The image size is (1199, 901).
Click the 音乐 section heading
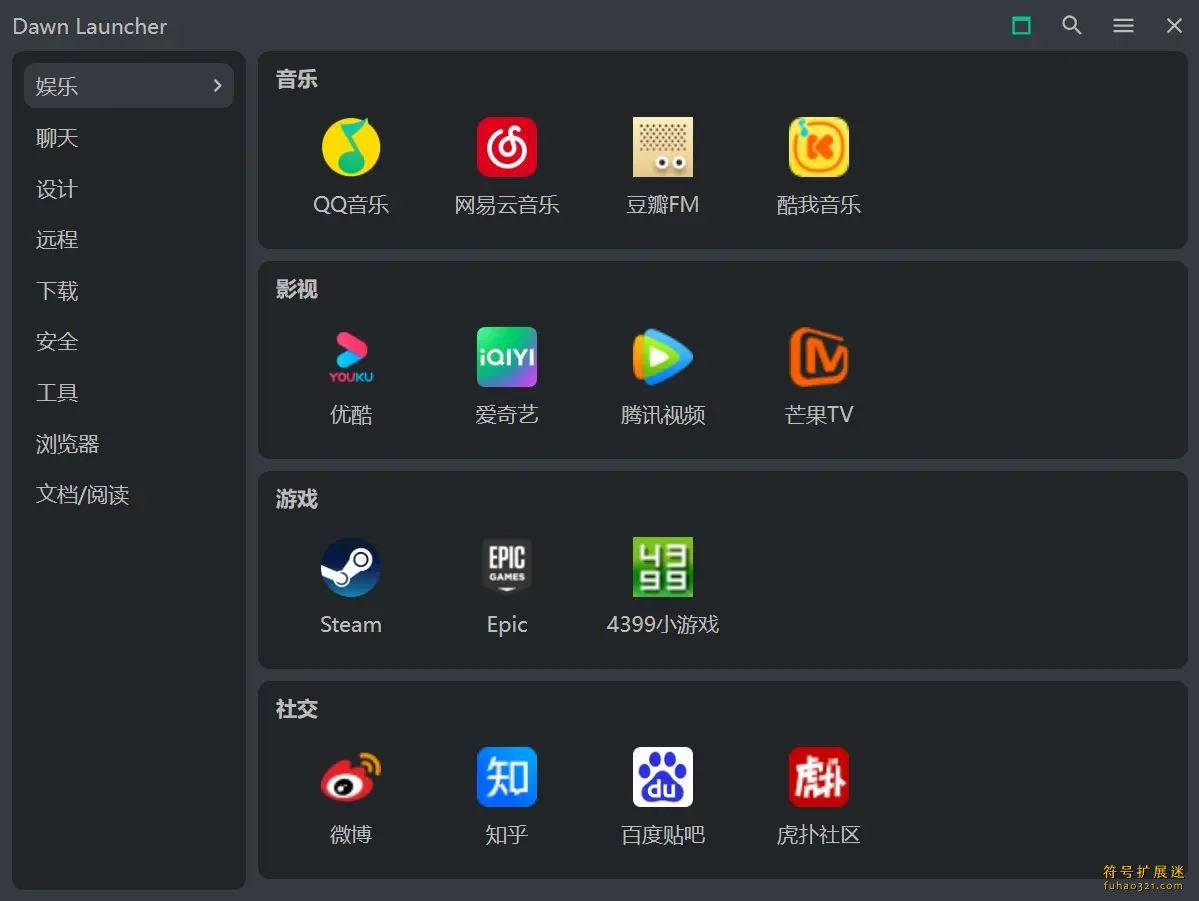297,79
